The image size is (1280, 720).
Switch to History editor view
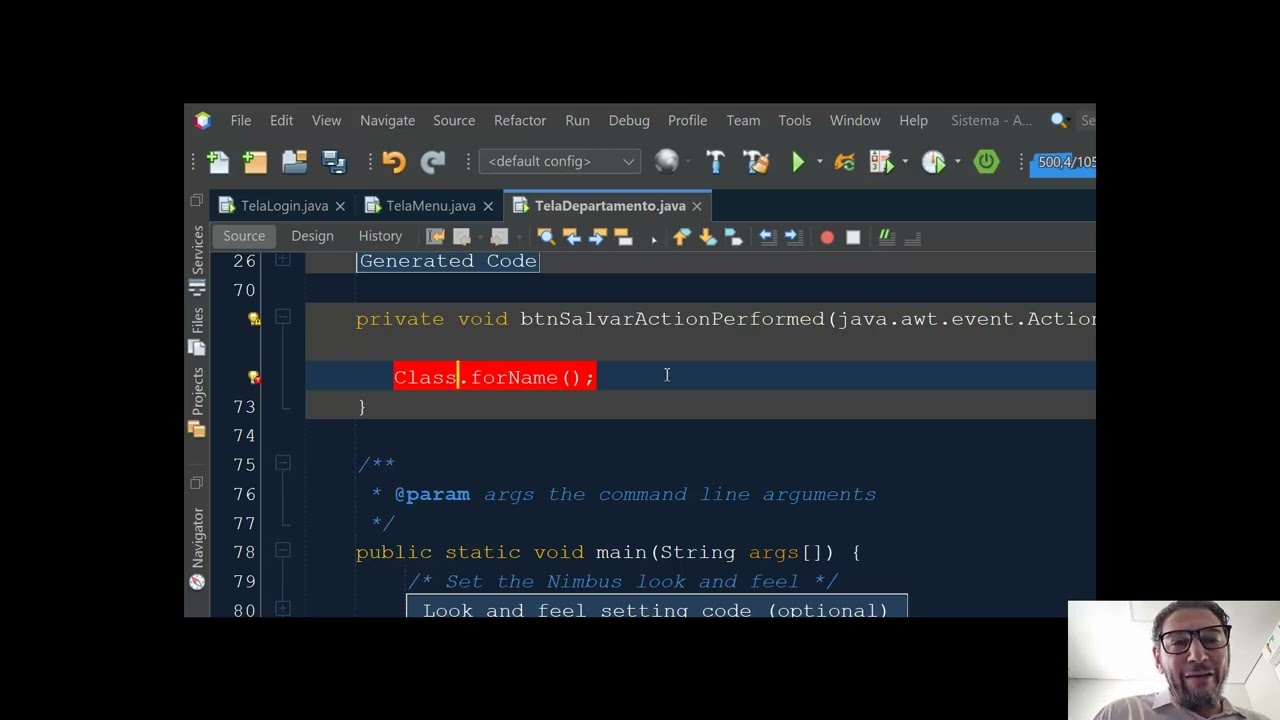(380, 236)
